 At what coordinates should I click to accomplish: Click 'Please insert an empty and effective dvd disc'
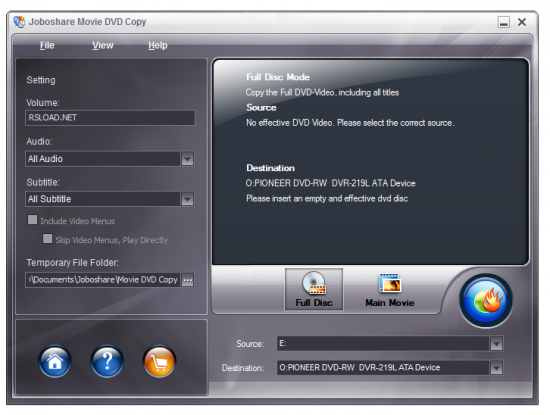(x=327, y=199)
